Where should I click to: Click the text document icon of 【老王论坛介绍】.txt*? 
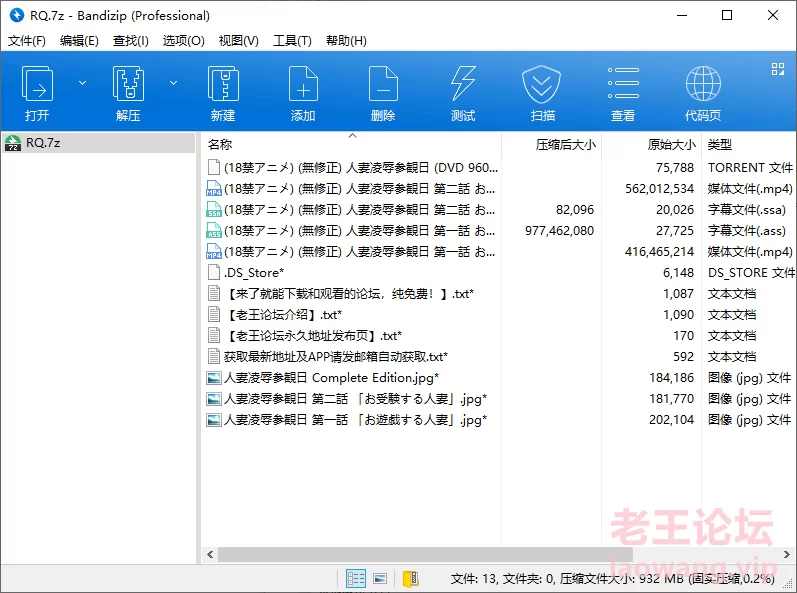click(214, 315)
